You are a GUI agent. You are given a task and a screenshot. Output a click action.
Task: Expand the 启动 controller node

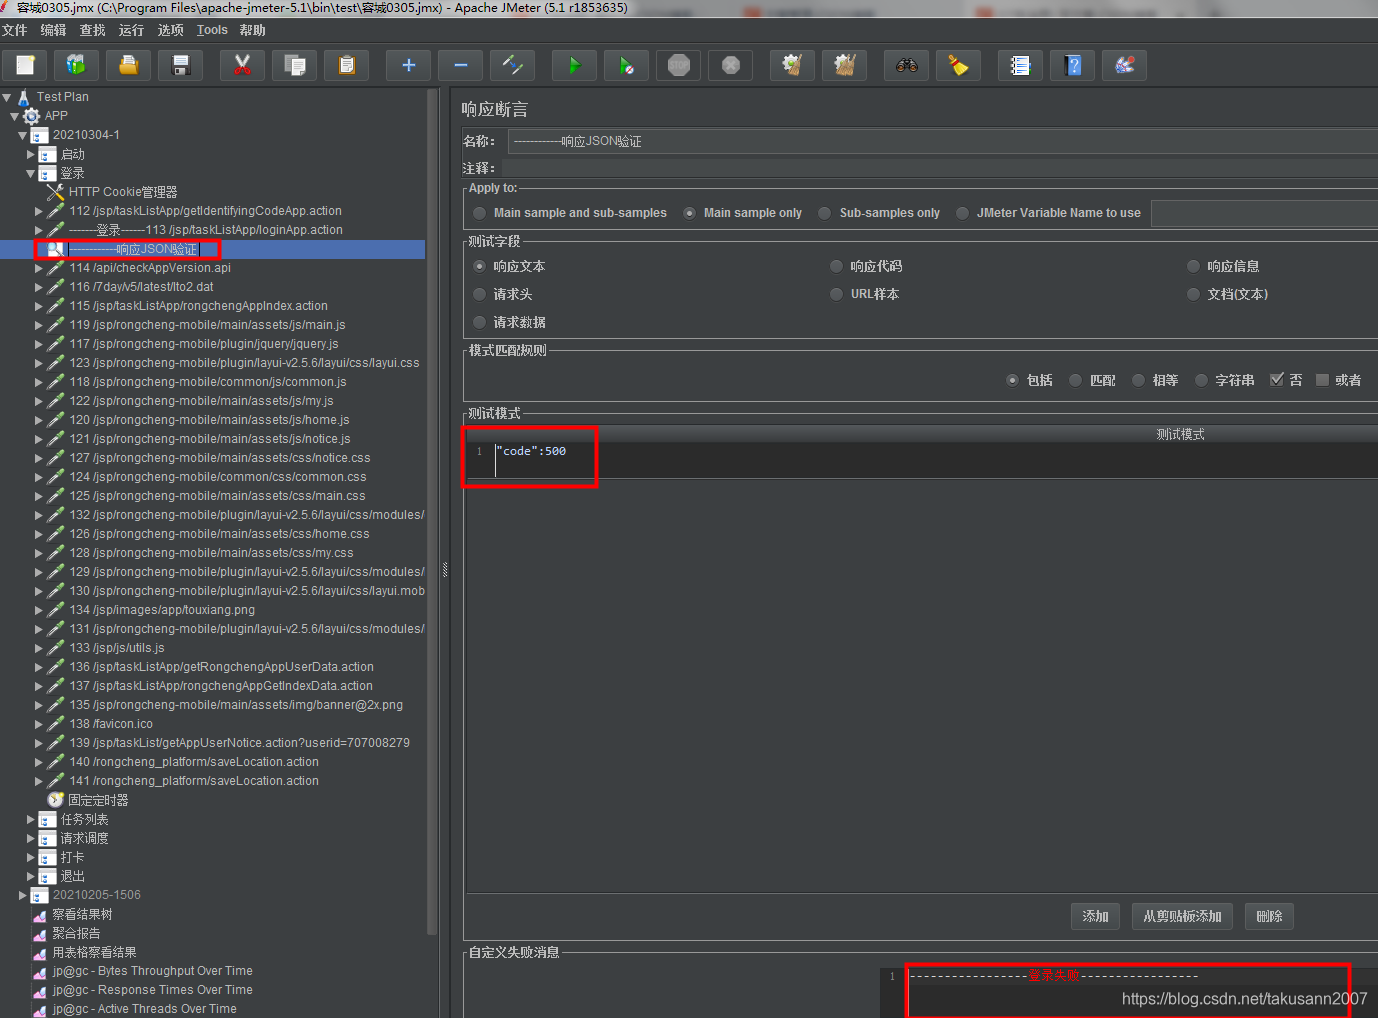click(x=30, y=154)
